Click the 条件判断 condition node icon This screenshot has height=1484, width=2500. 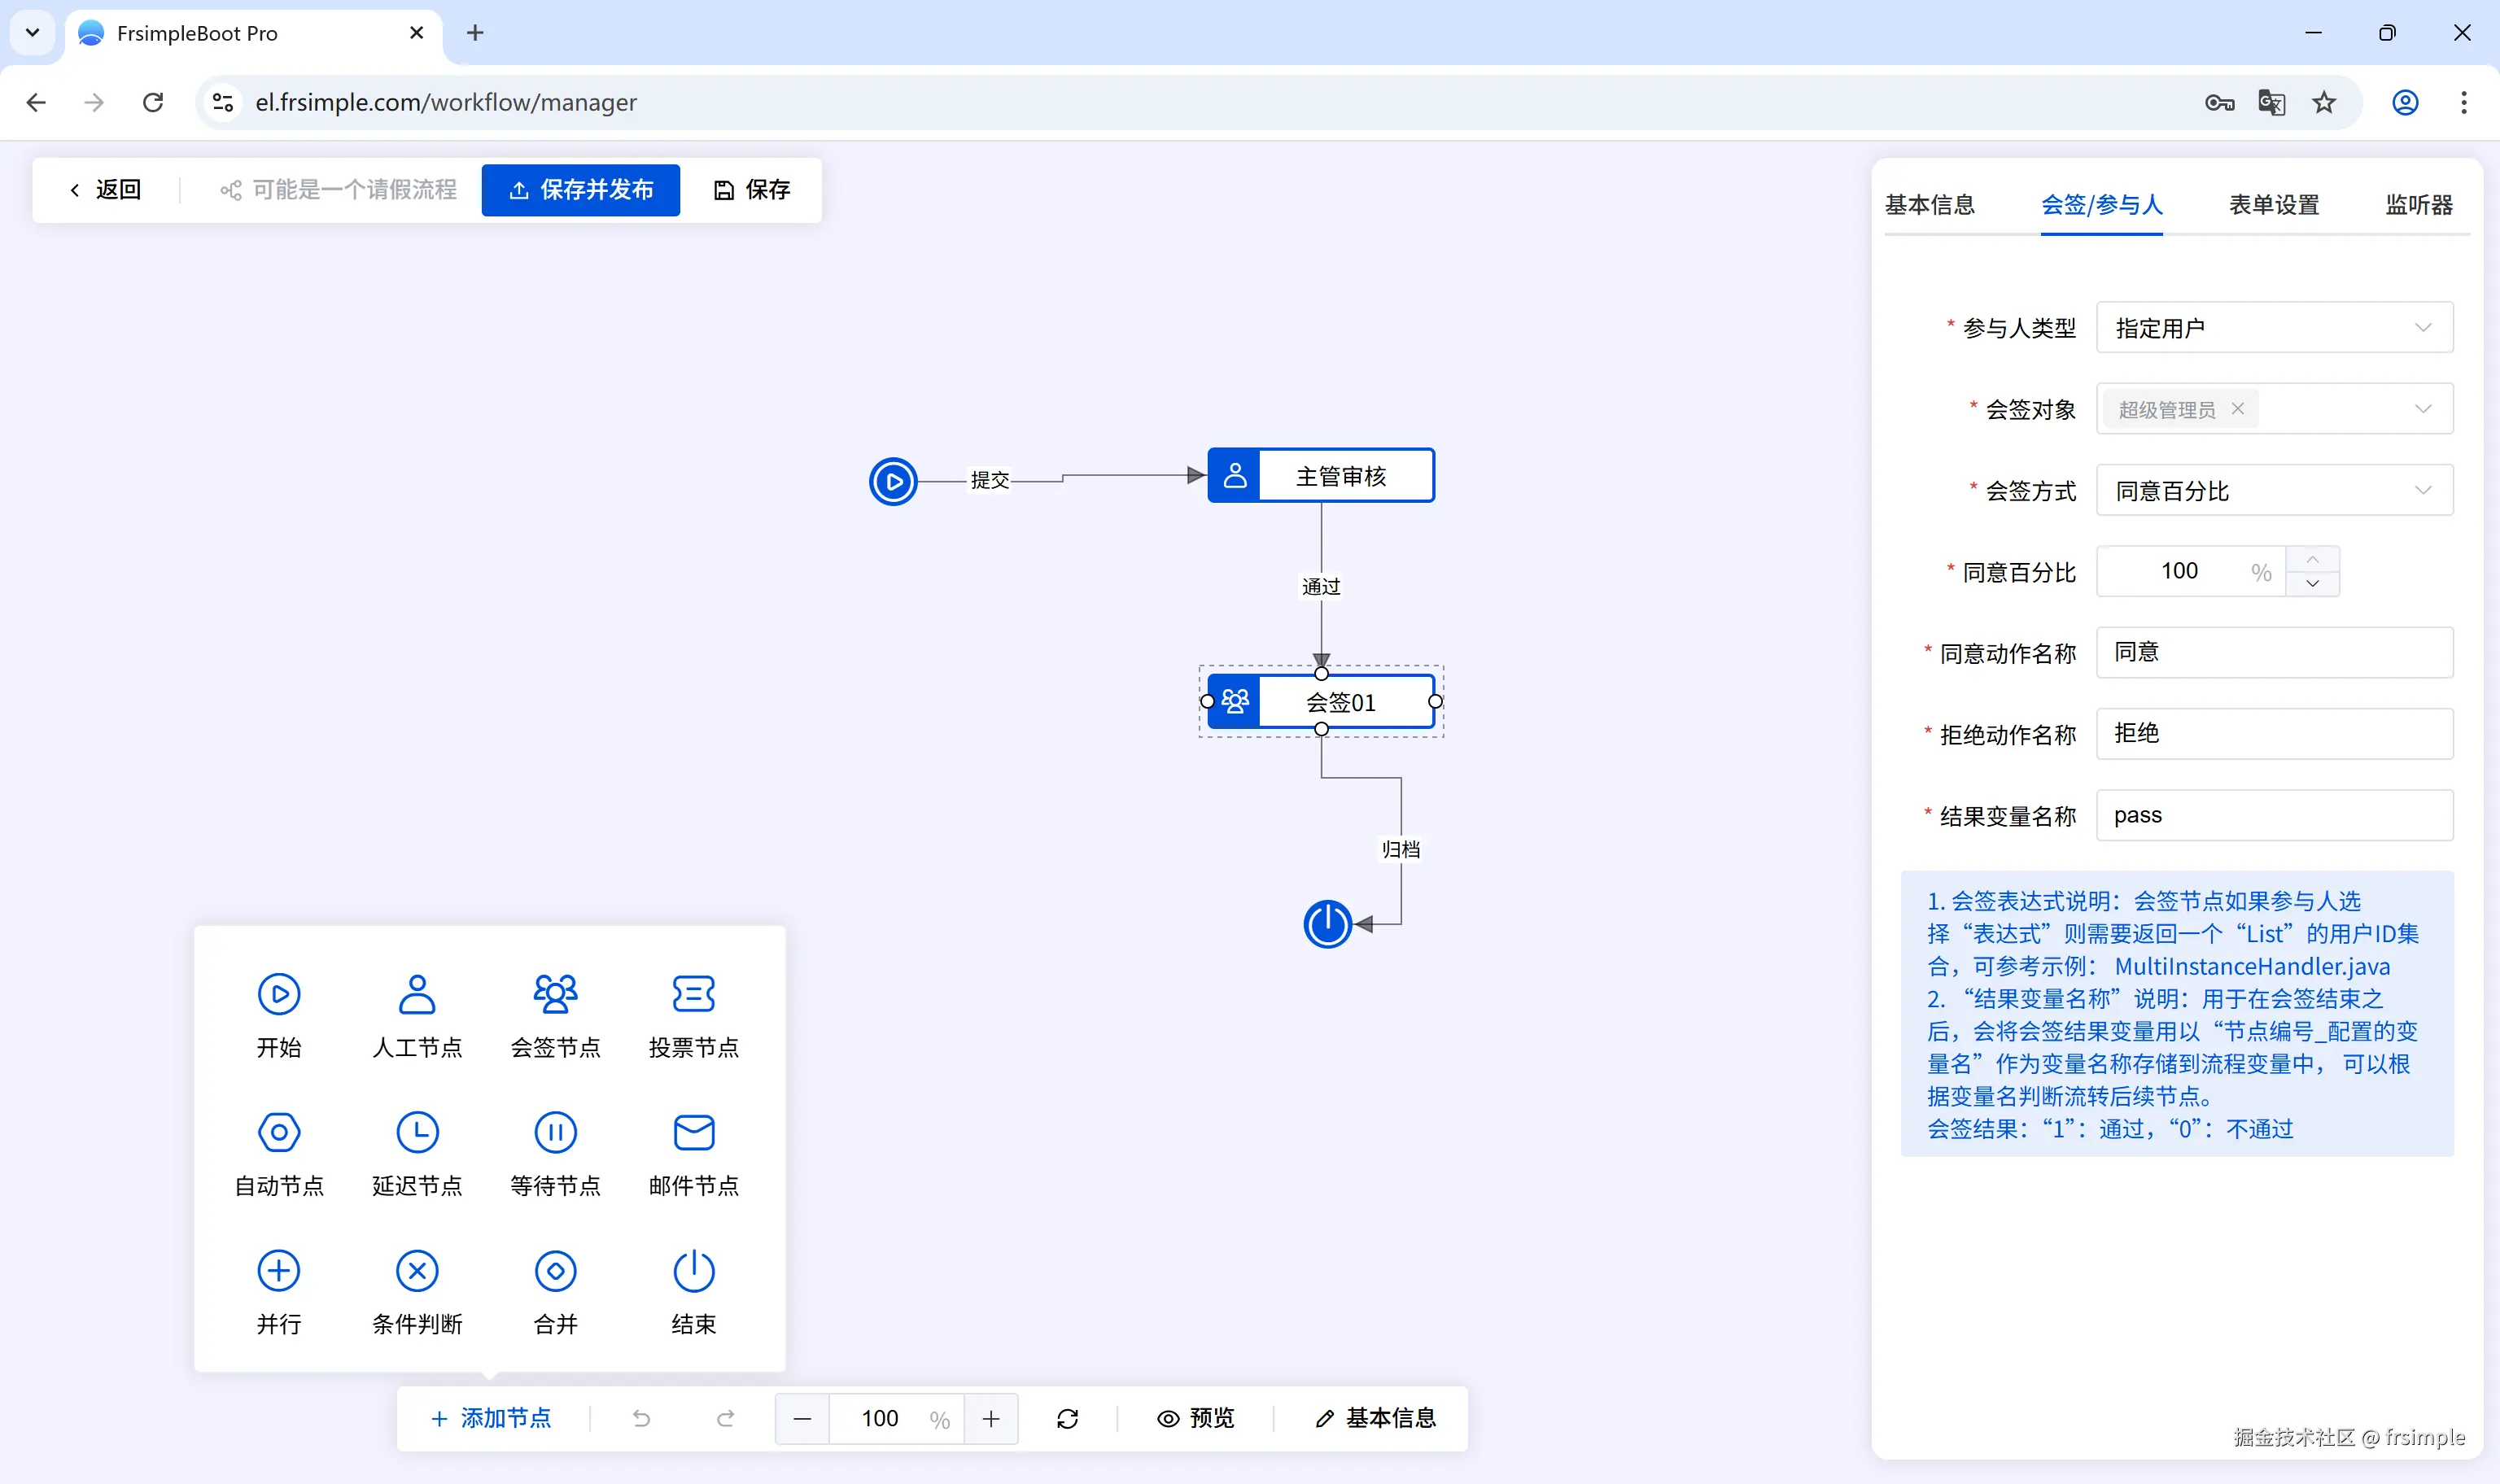click(x=417, y=1271)
